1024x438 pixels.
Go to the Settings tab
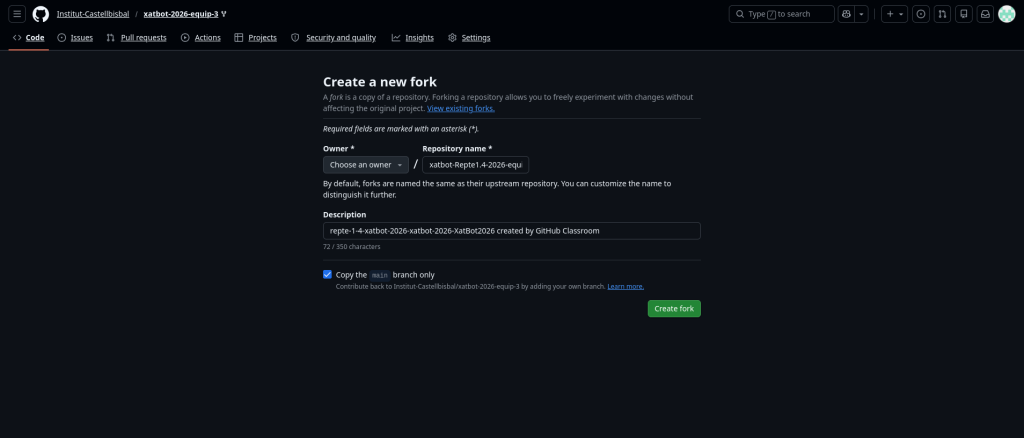pyautogui.click(x=469, y=38)
